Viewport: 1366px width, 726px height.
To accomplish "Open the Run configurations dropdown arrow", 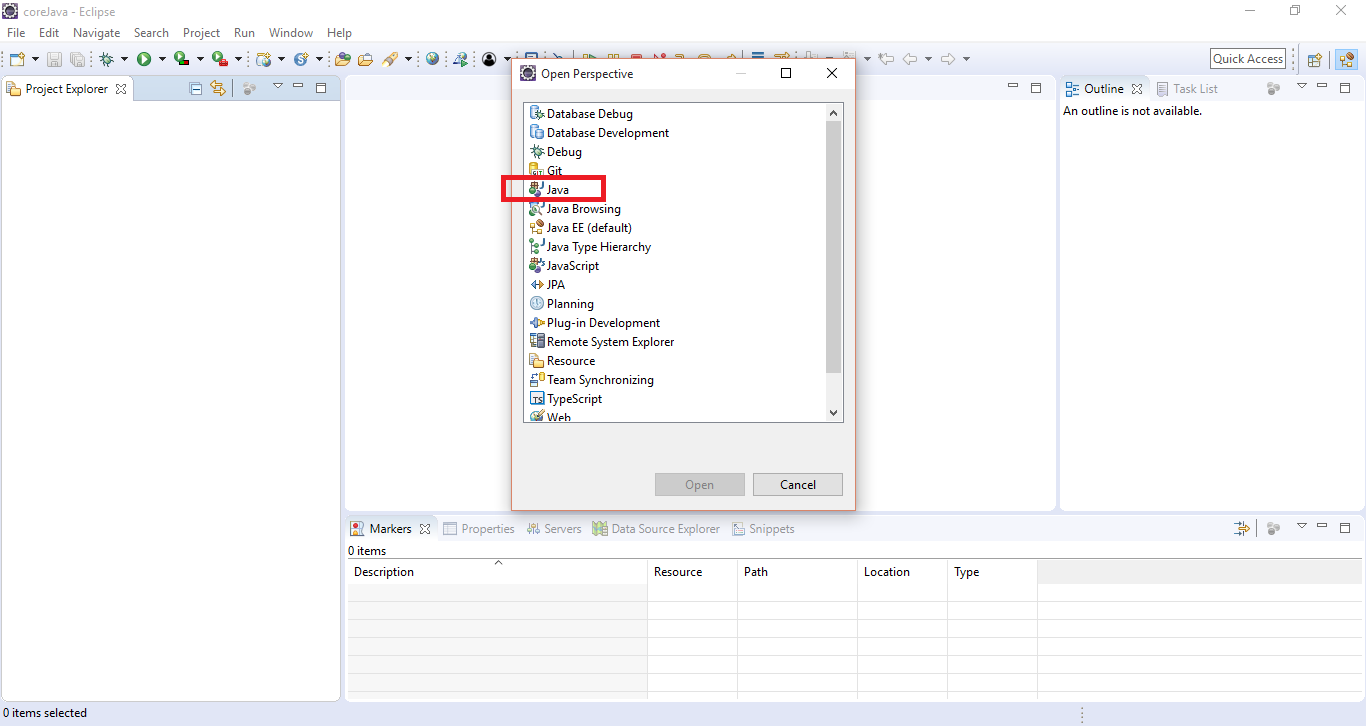I will point(163,60).
